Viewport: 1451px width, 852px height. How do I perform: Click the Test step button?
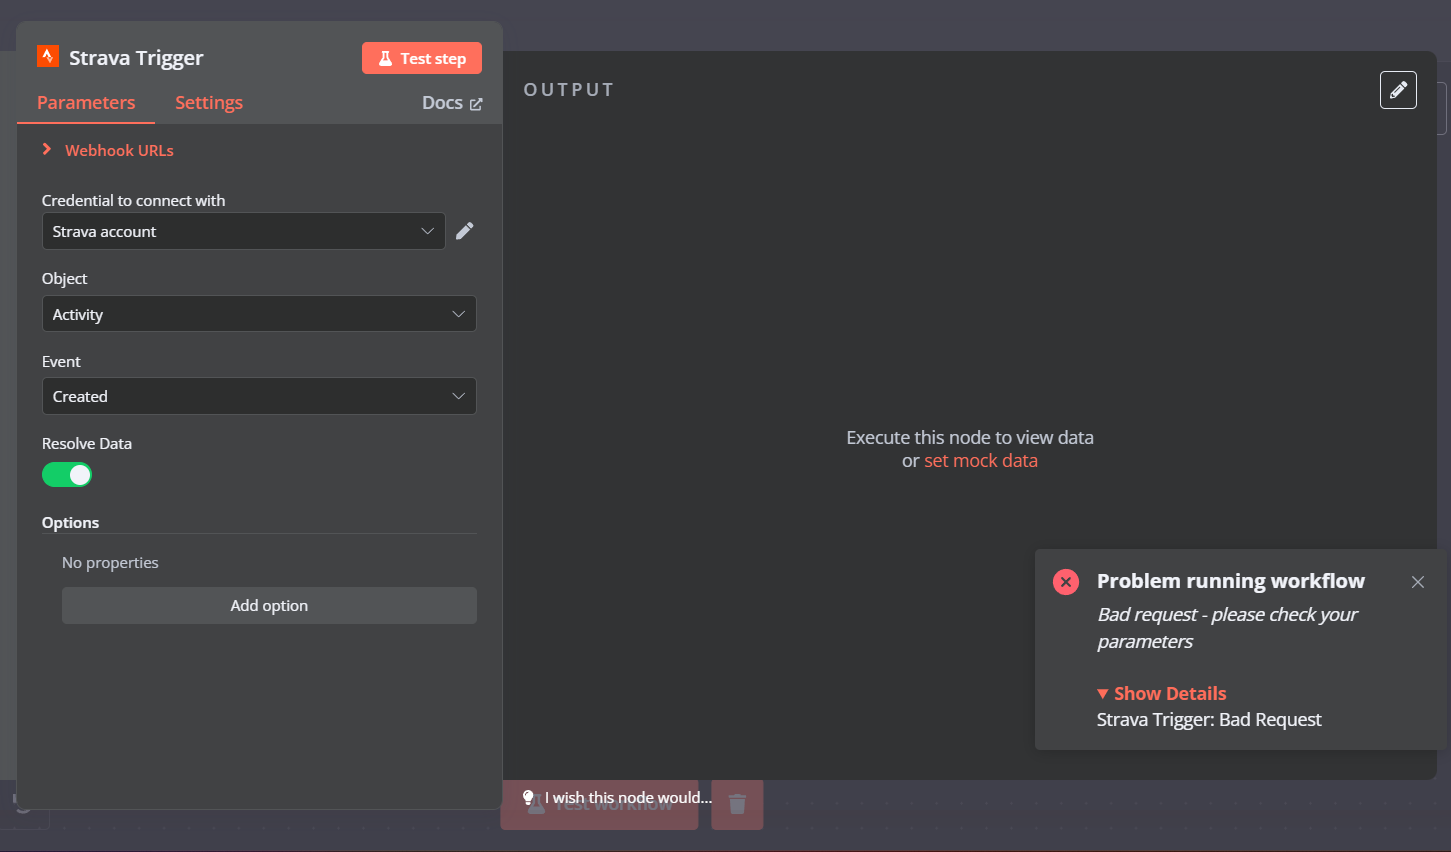point(422,58)
